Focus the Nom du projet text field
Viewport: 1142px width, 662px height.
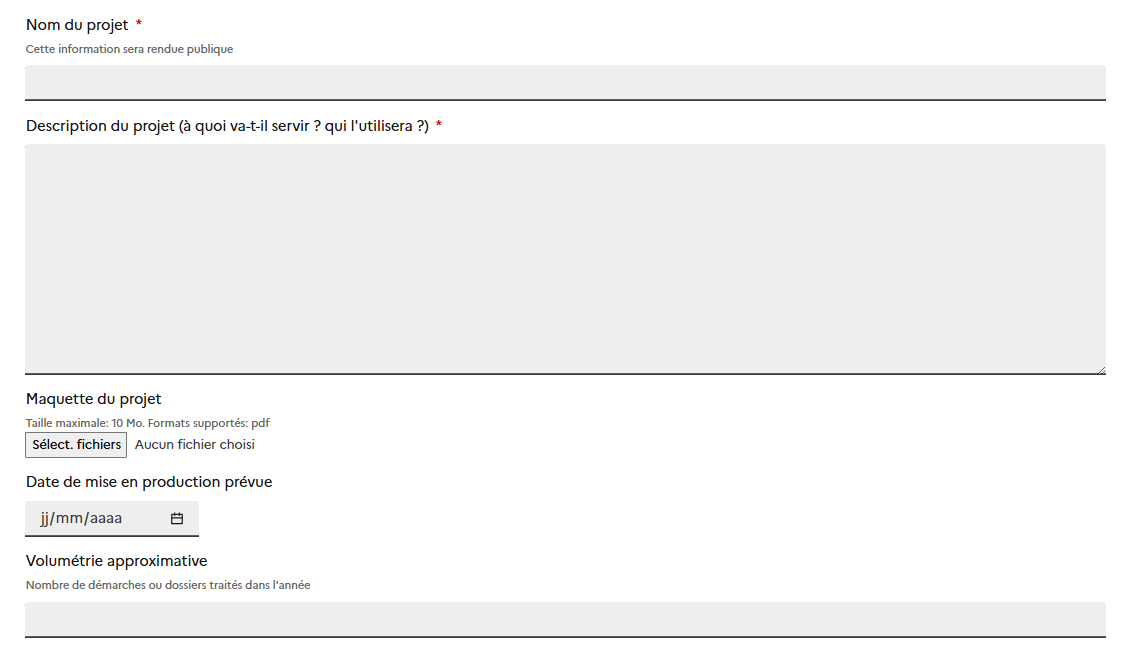pyautogui.click(x=565, y=82)
